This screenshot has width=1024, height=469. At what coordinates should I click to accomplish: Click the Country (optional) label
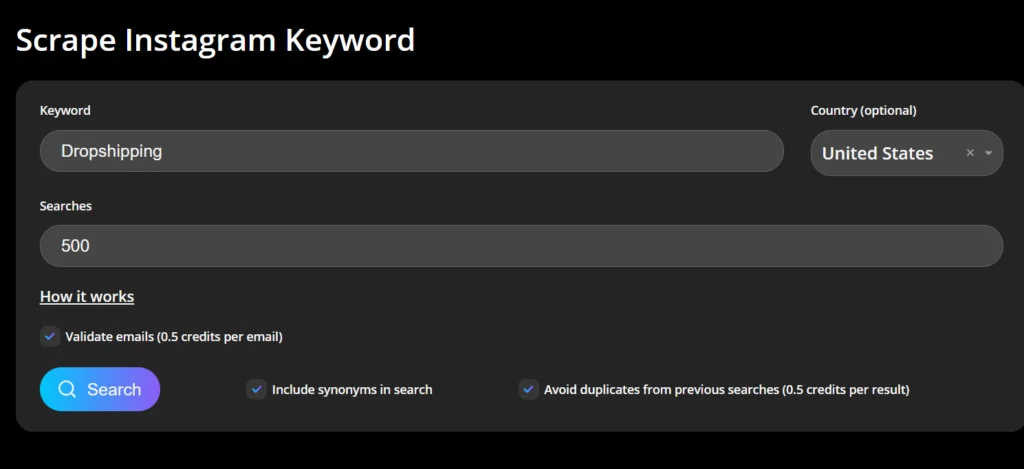point(863,110)
